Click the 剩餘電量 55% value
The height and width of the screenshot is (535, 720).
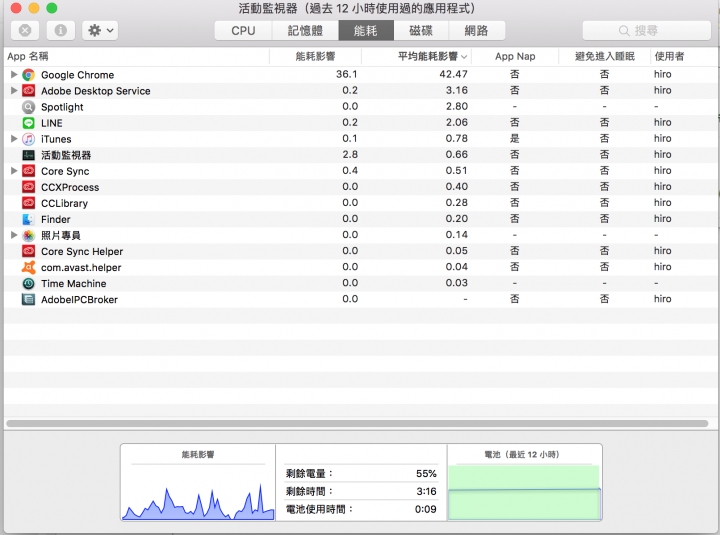pyautogui.click(x=426, y=473)
